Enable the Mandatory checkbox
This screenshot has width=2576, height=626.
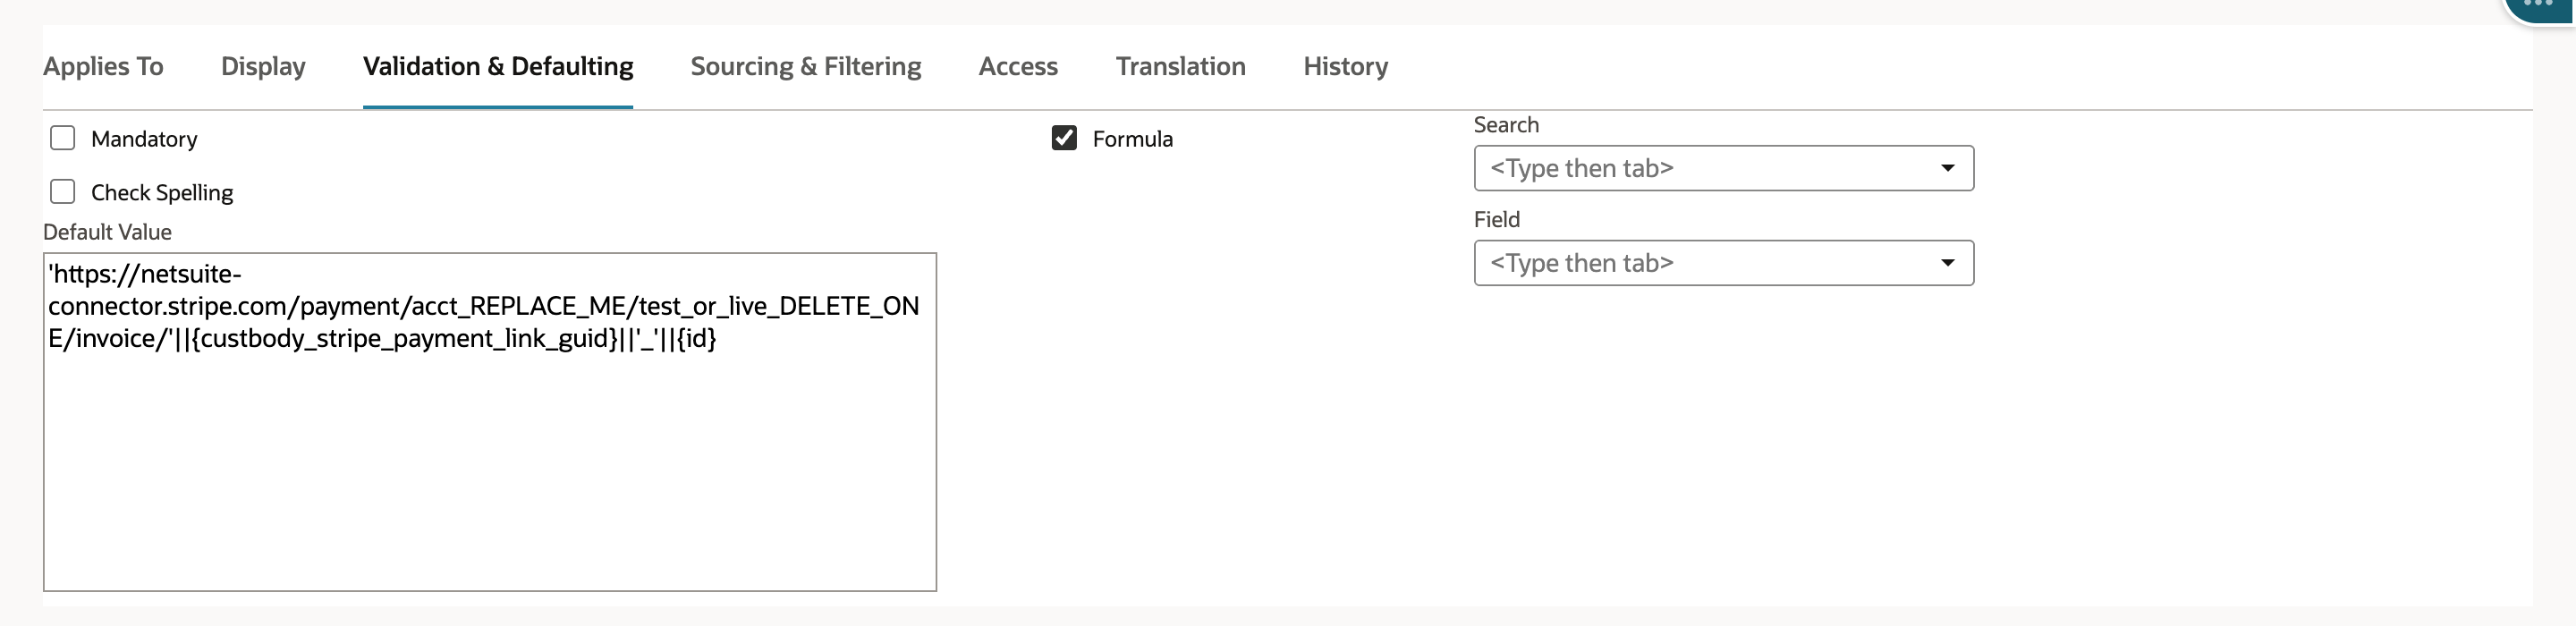(x=63, y=138)
